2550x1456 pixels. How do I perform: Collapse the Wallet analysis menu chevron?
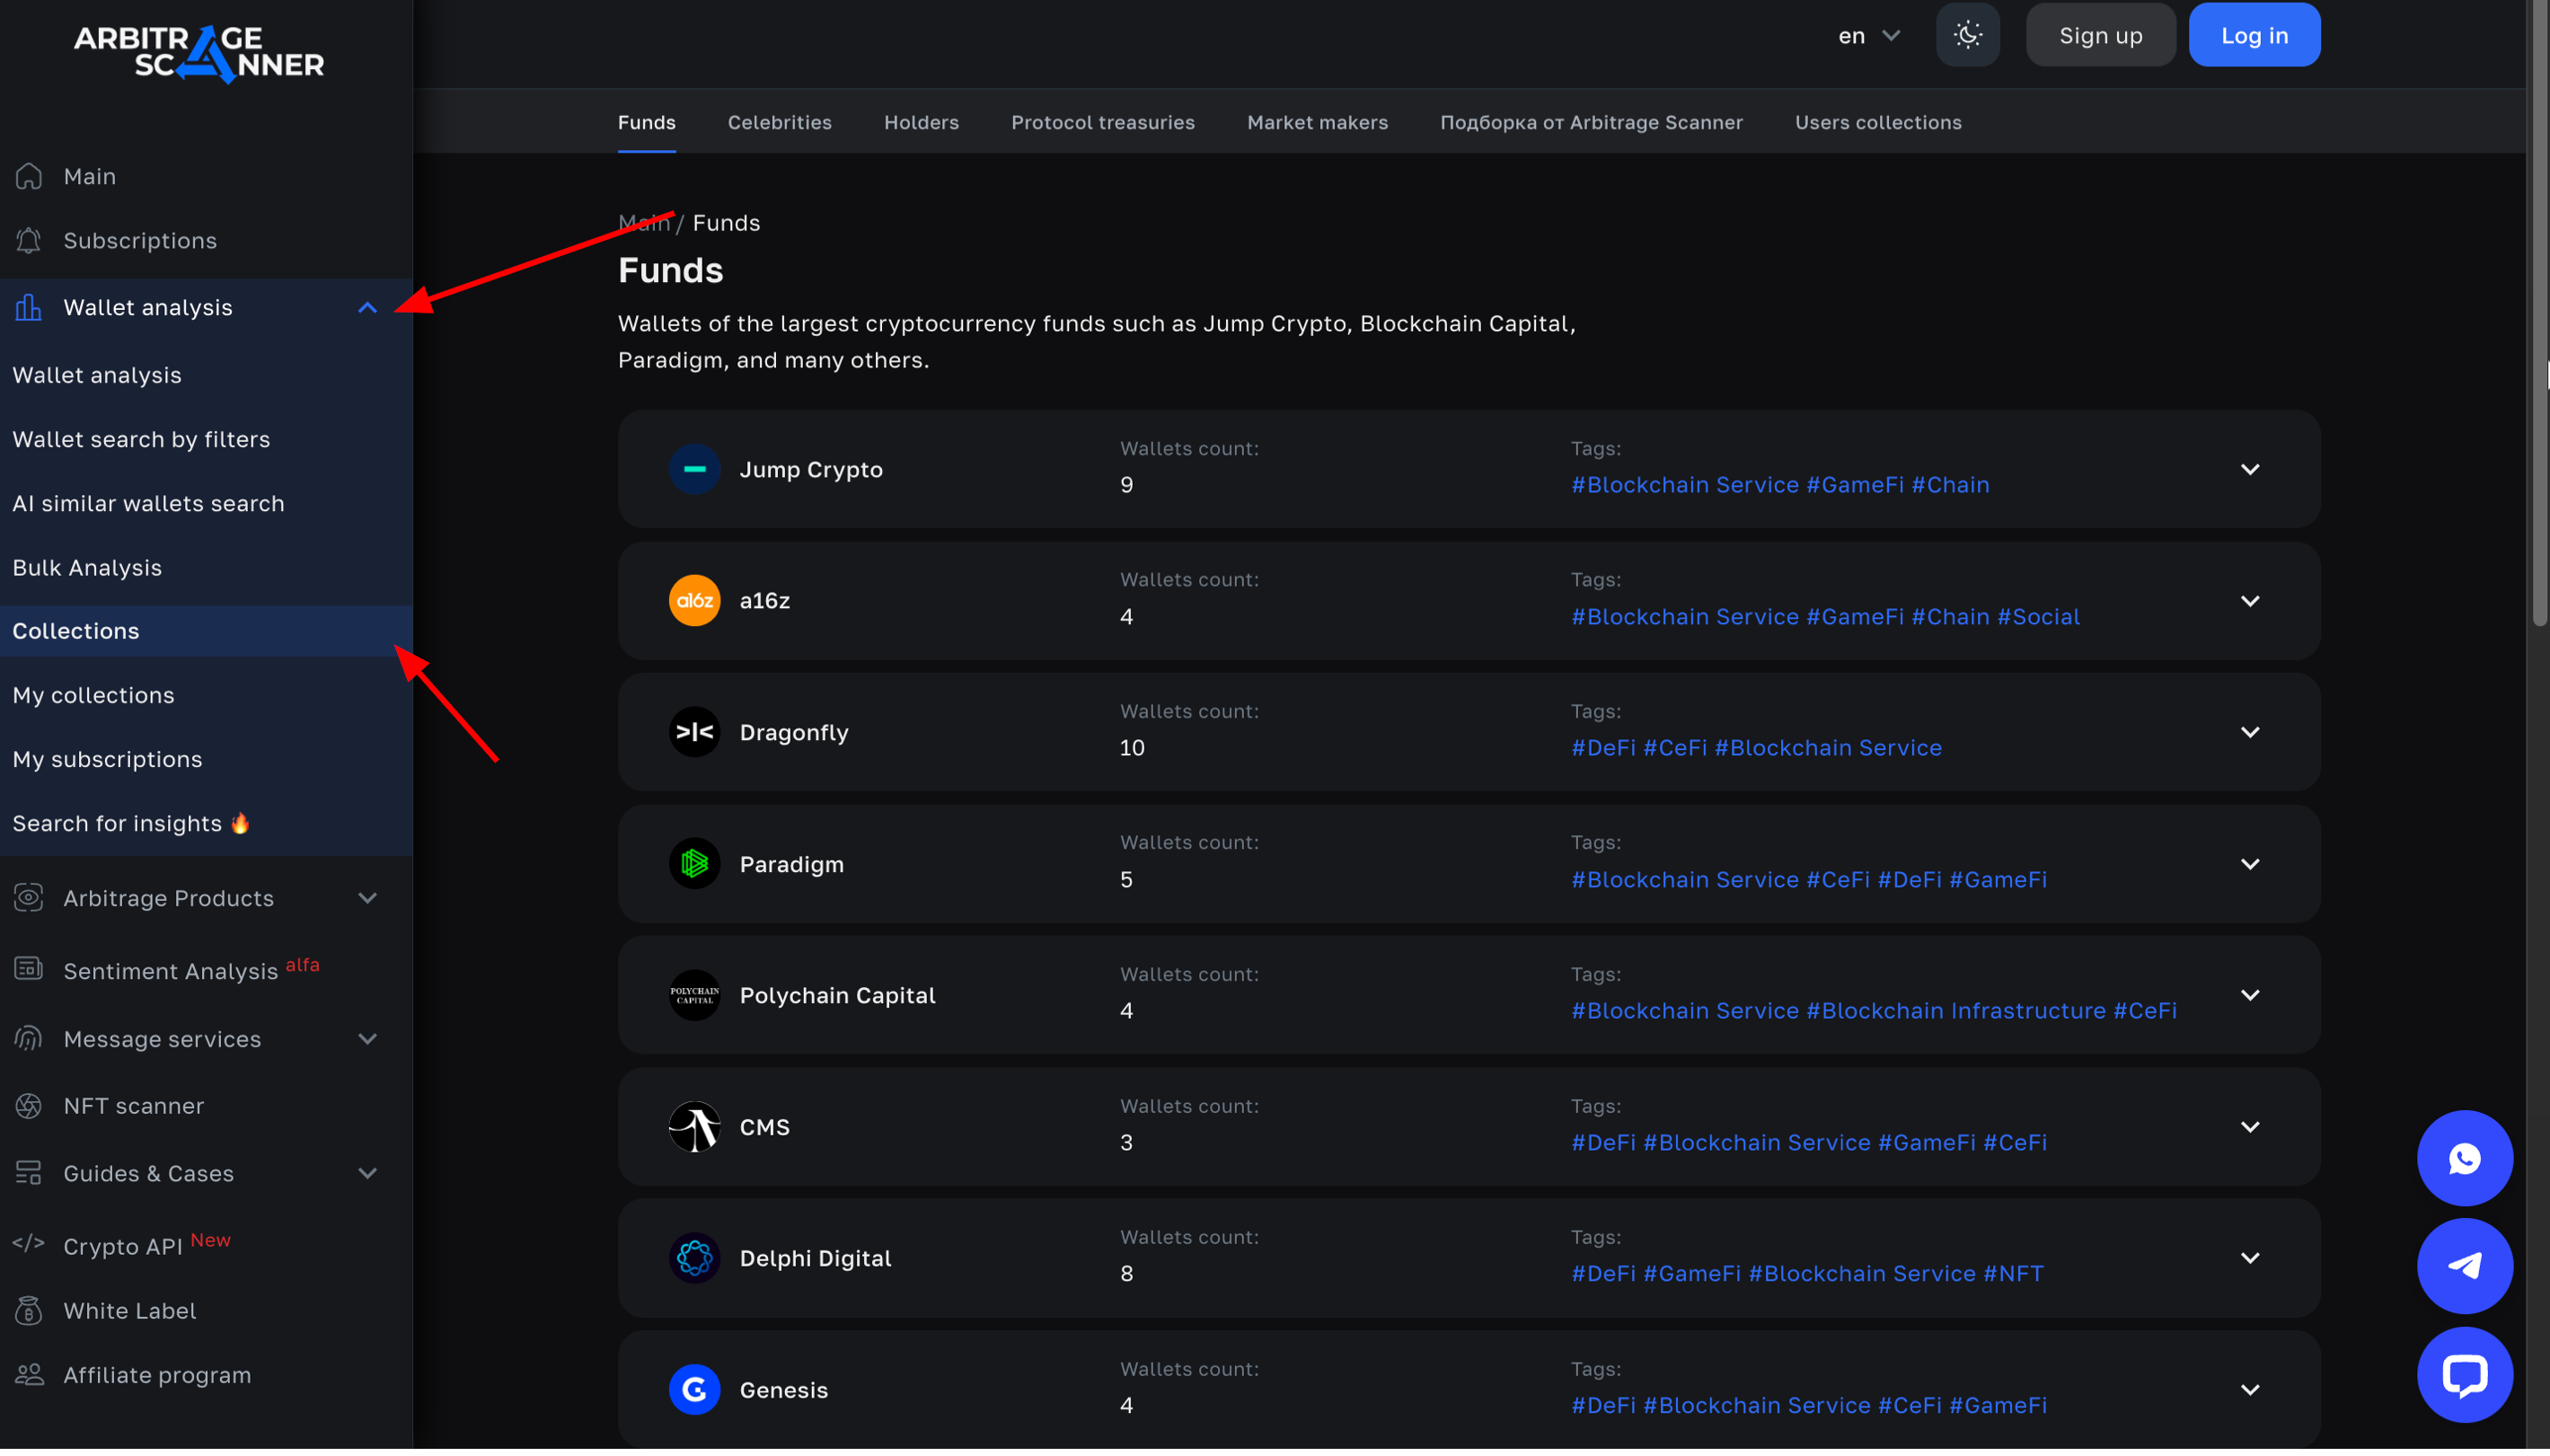(367, 308)
